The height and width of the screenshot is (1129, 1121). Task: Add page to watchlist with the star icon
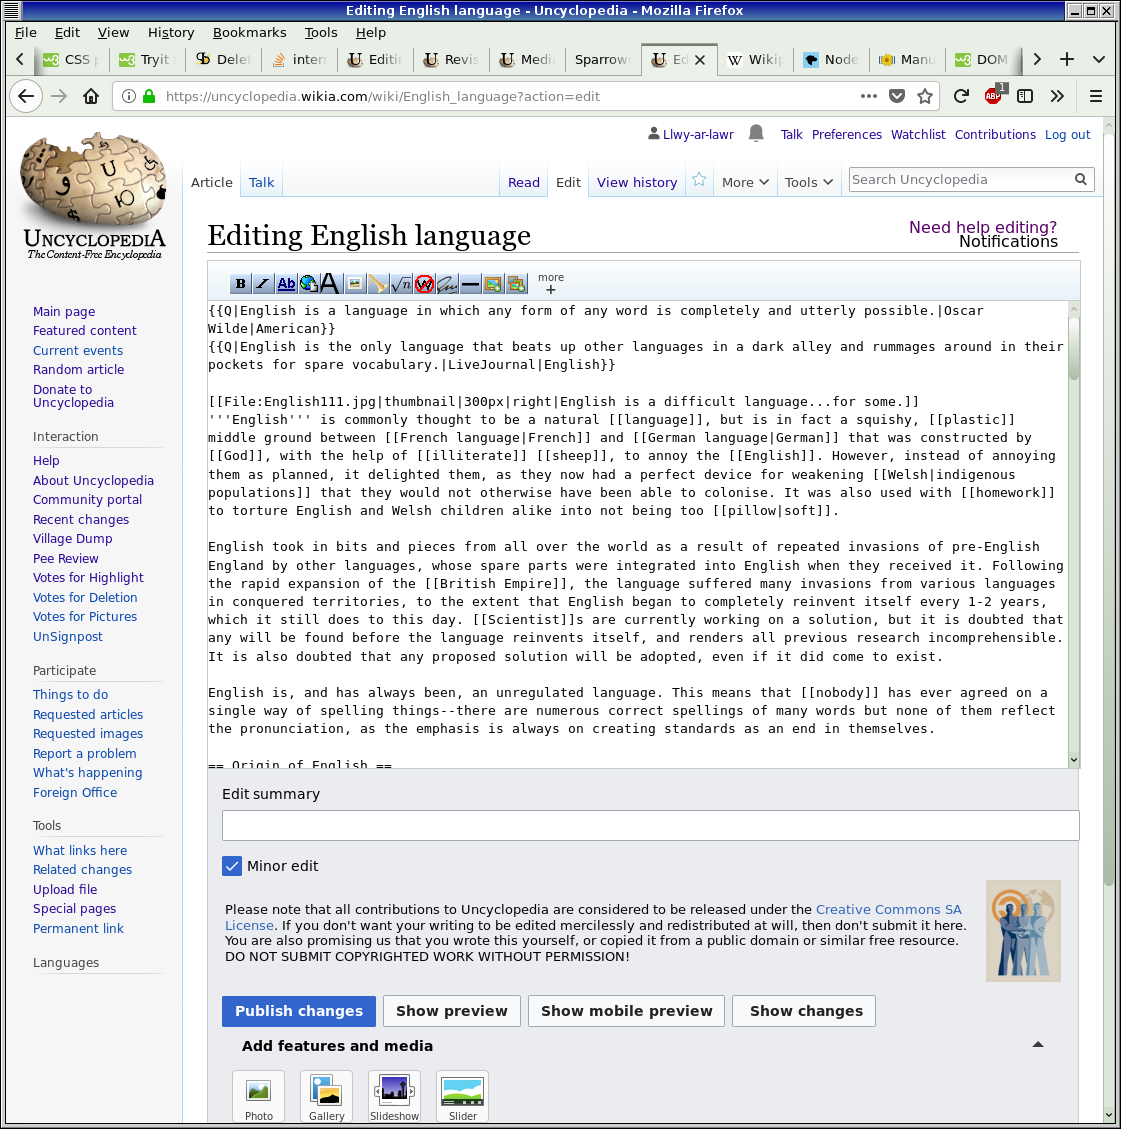[x=699, y=180]
